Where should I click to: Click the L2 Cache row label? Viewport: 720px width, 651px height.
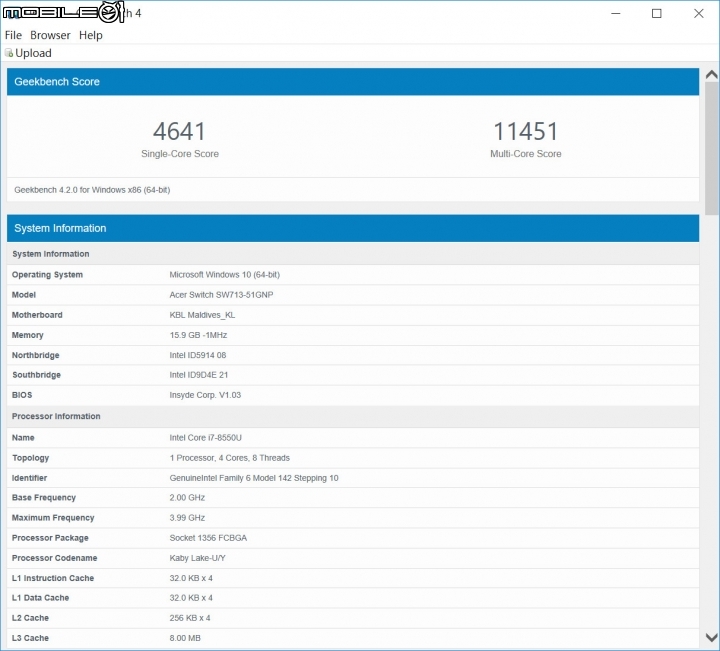click(30, 618)
